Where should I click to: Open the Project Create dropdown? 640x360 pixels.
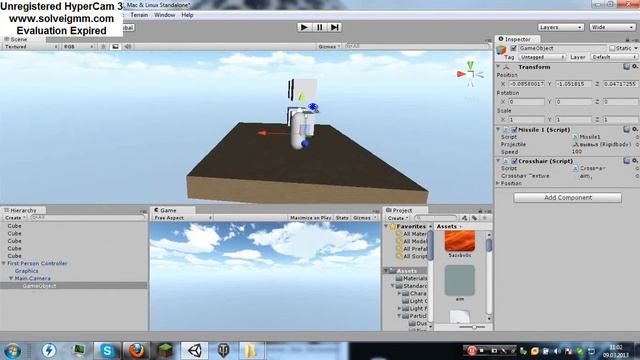397,218
